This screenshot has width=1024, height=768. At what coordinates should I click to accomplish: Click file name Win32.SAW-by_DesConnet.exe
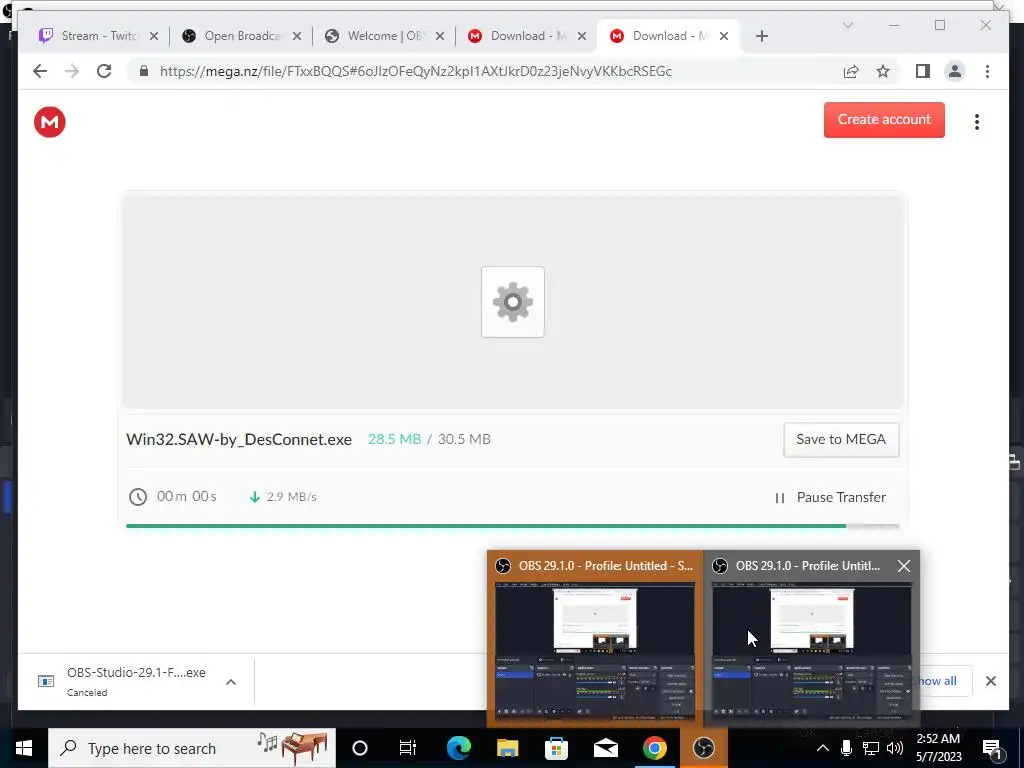[x=239, y=440]
